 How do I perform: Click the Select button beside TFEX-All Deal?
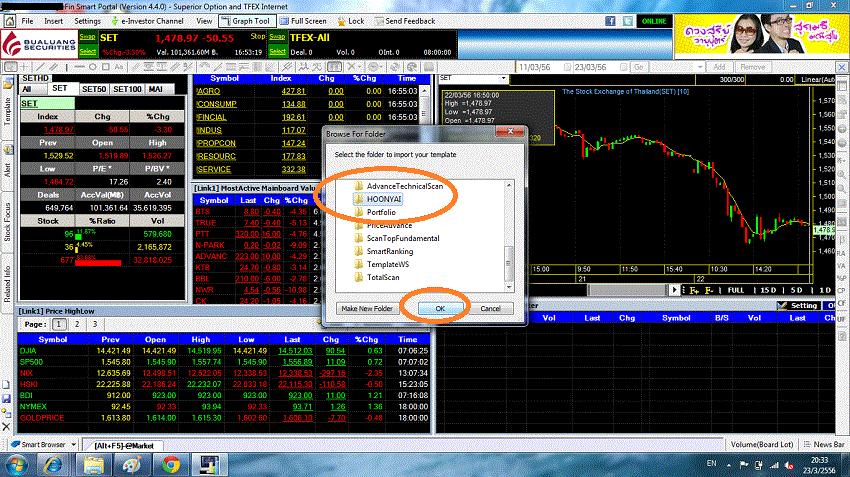pos(277,51)
